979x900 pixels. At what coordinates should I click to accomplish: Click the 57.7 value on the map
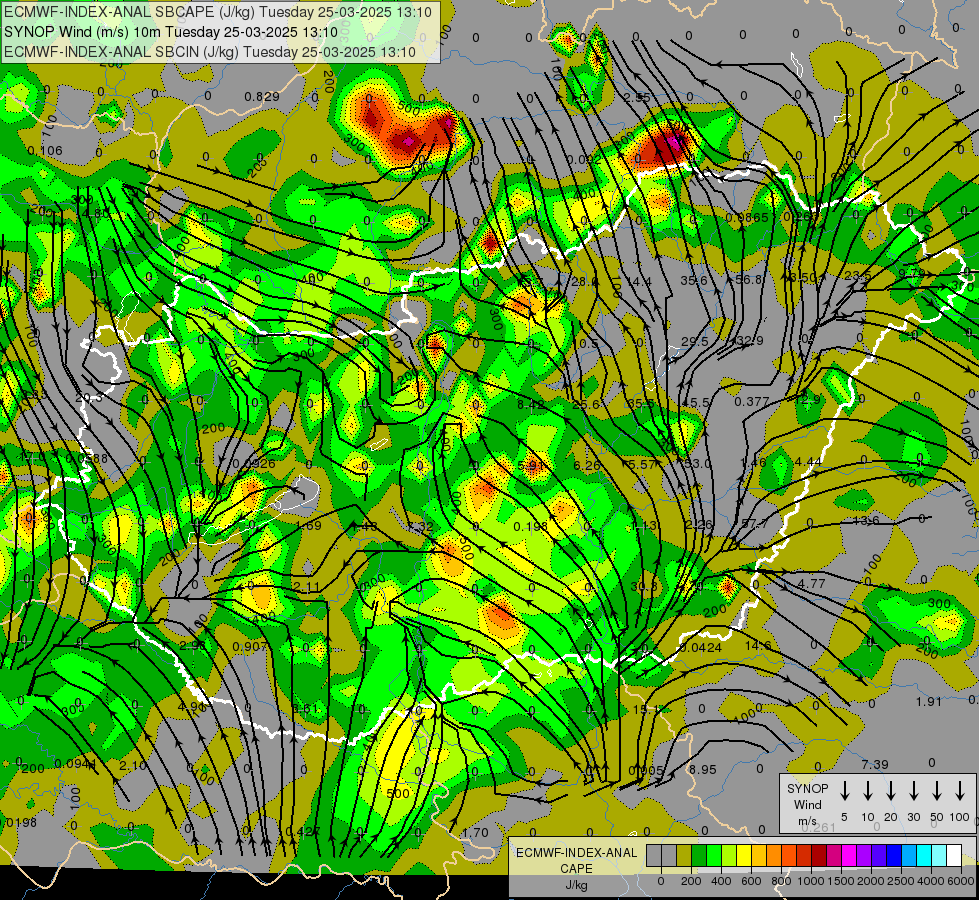point(754,523)
